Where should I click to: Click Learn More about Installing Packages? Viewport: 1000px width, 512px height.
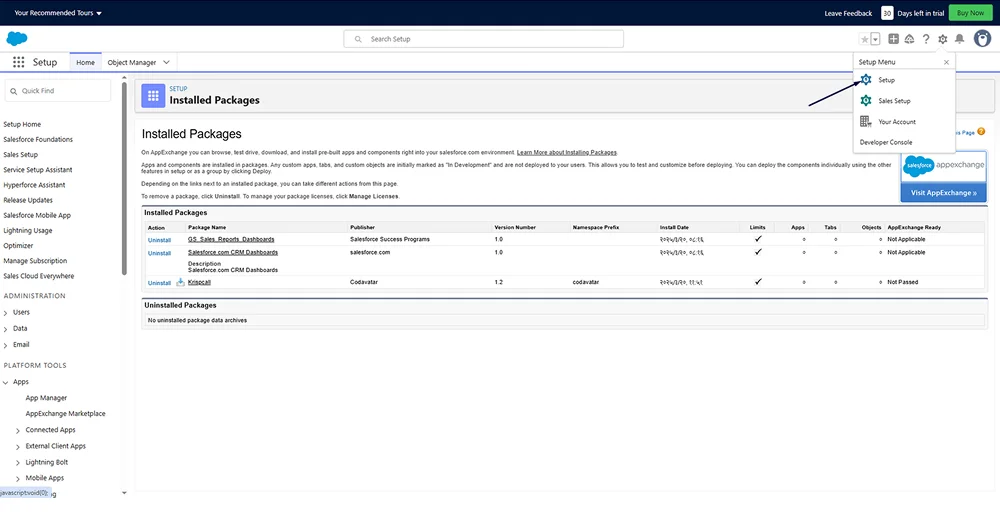567,152
